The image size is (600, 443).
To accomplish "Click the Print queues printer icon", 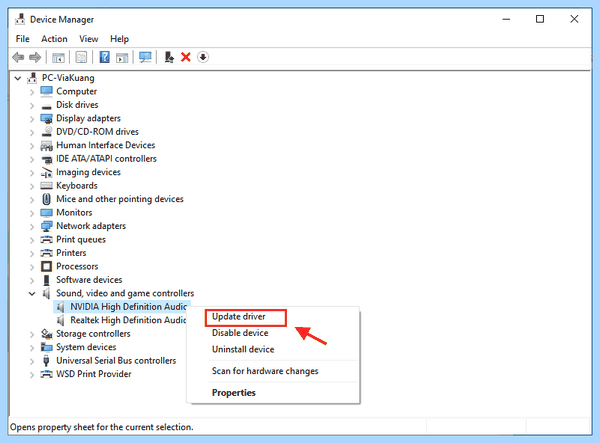I will (46, 239).
